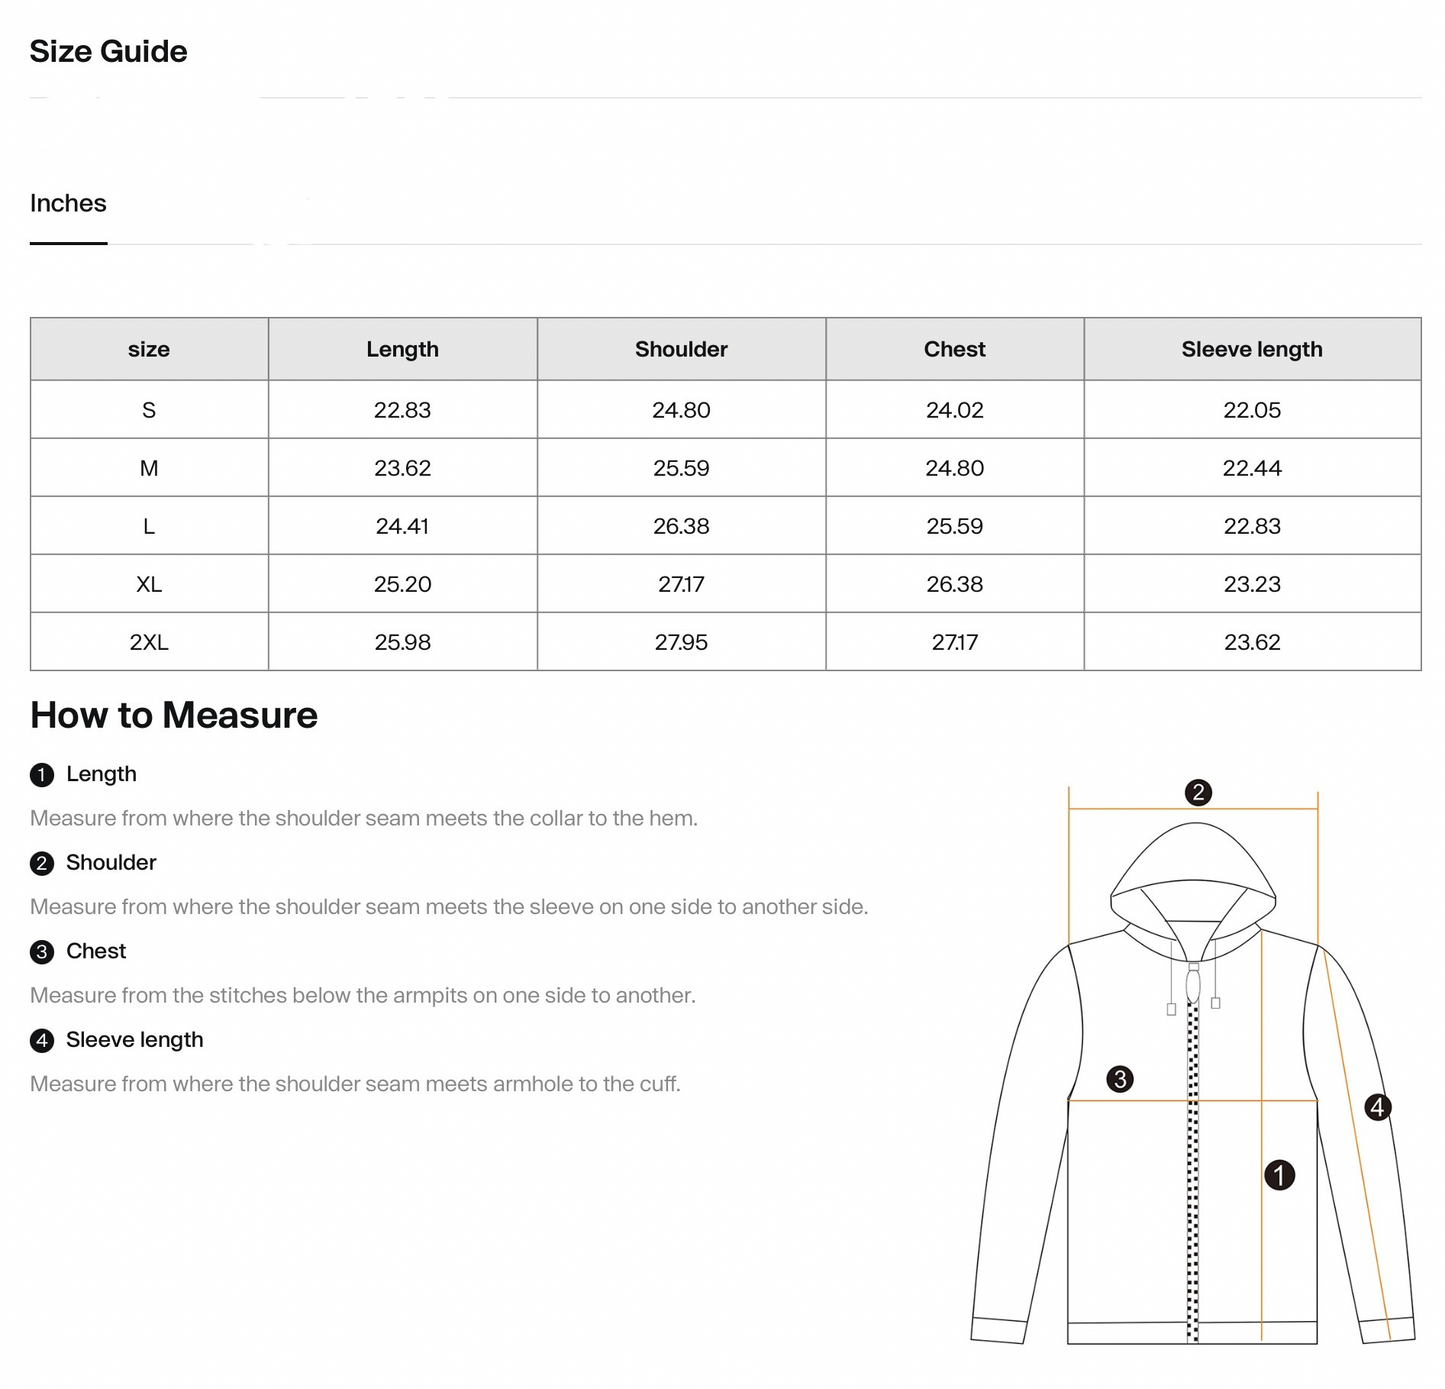1445x1389 pixels.
Task: Click the S size row label
Action: click(149, 411)
